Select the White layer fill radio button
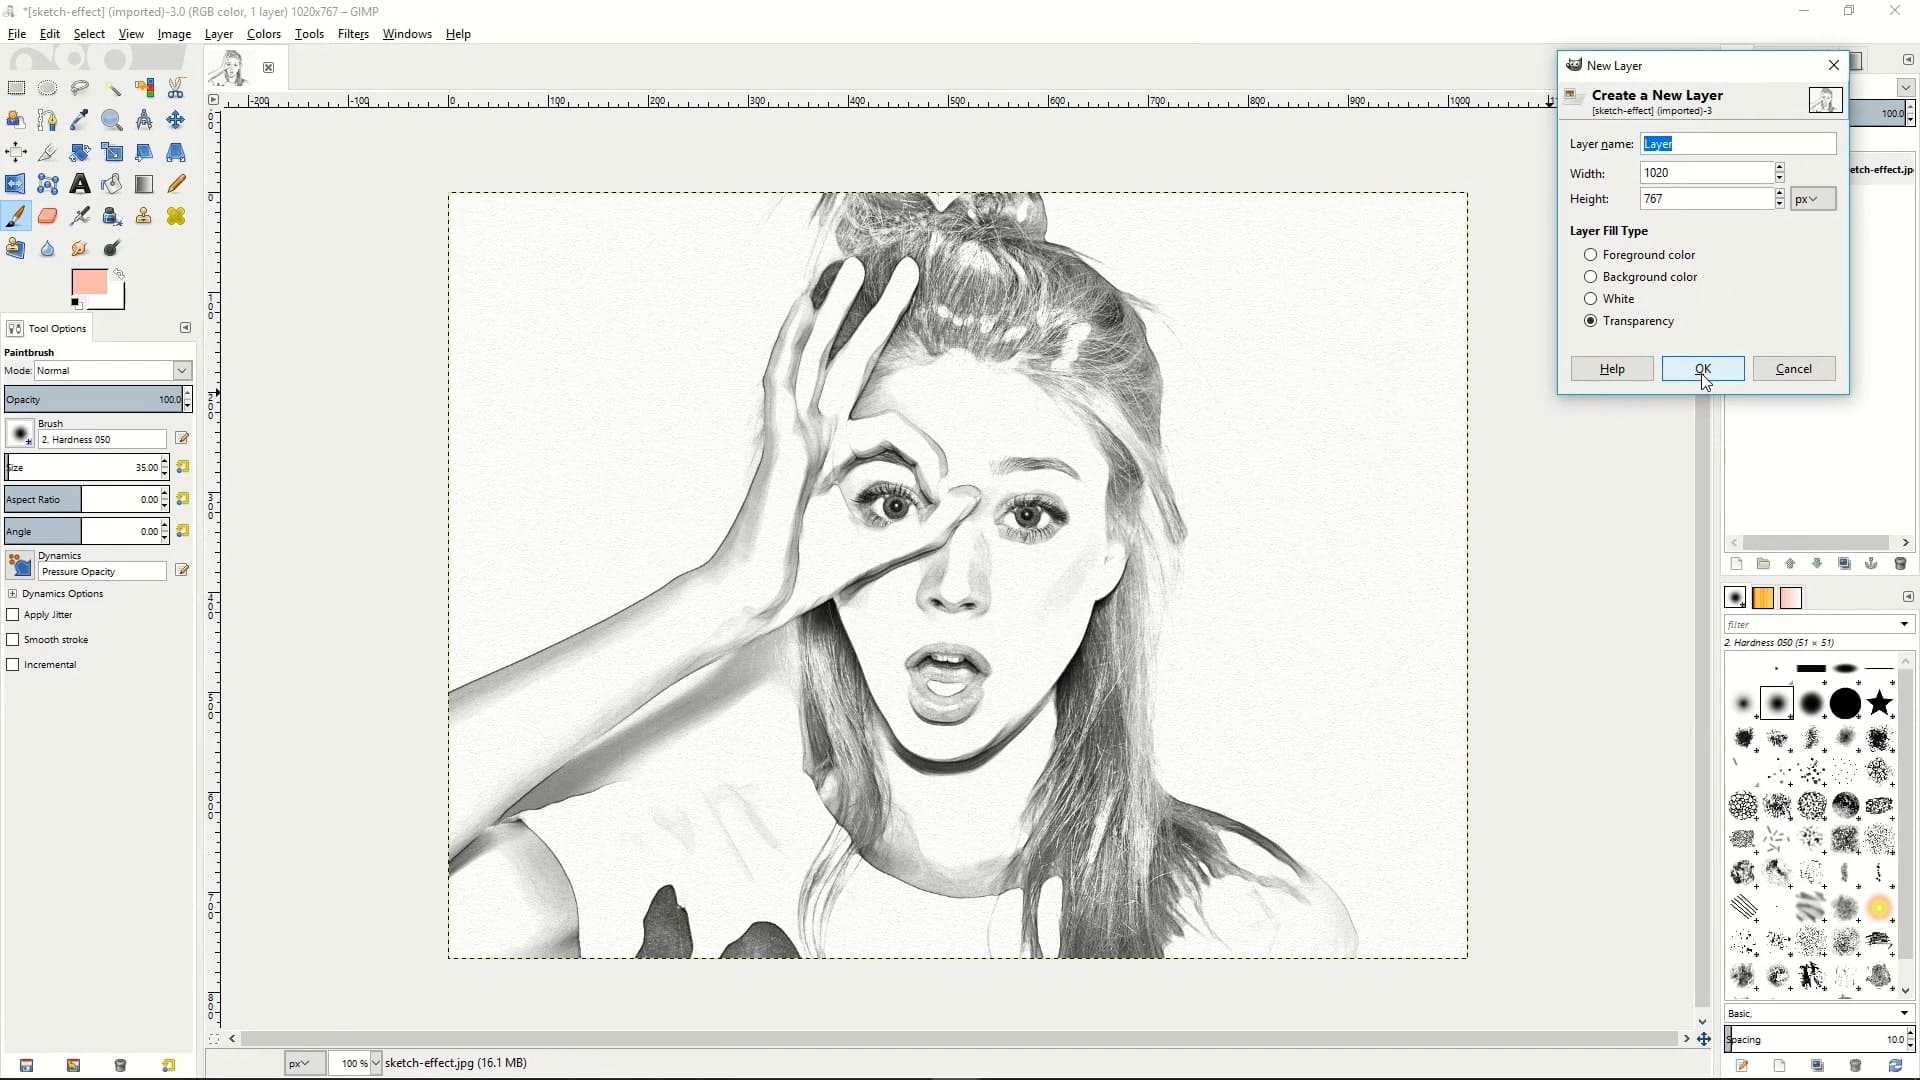The width and height of the screenshot is (1920, 1080). tap(1591, 298)
